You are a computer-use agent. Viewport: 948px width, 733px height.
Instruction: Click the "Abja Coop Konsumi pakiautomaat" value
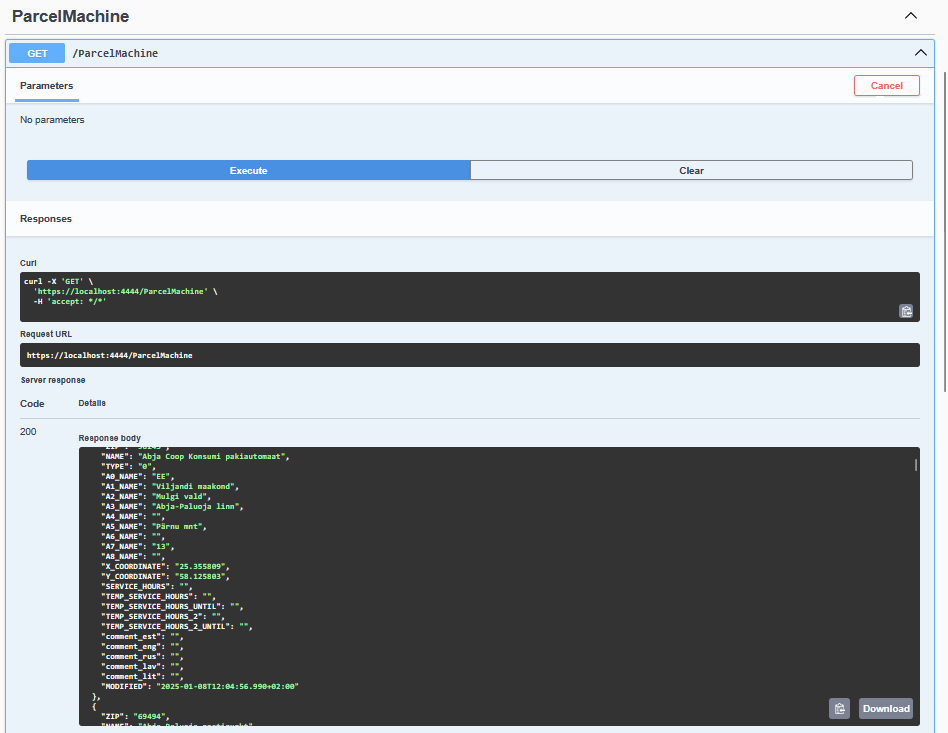(213, 456)
